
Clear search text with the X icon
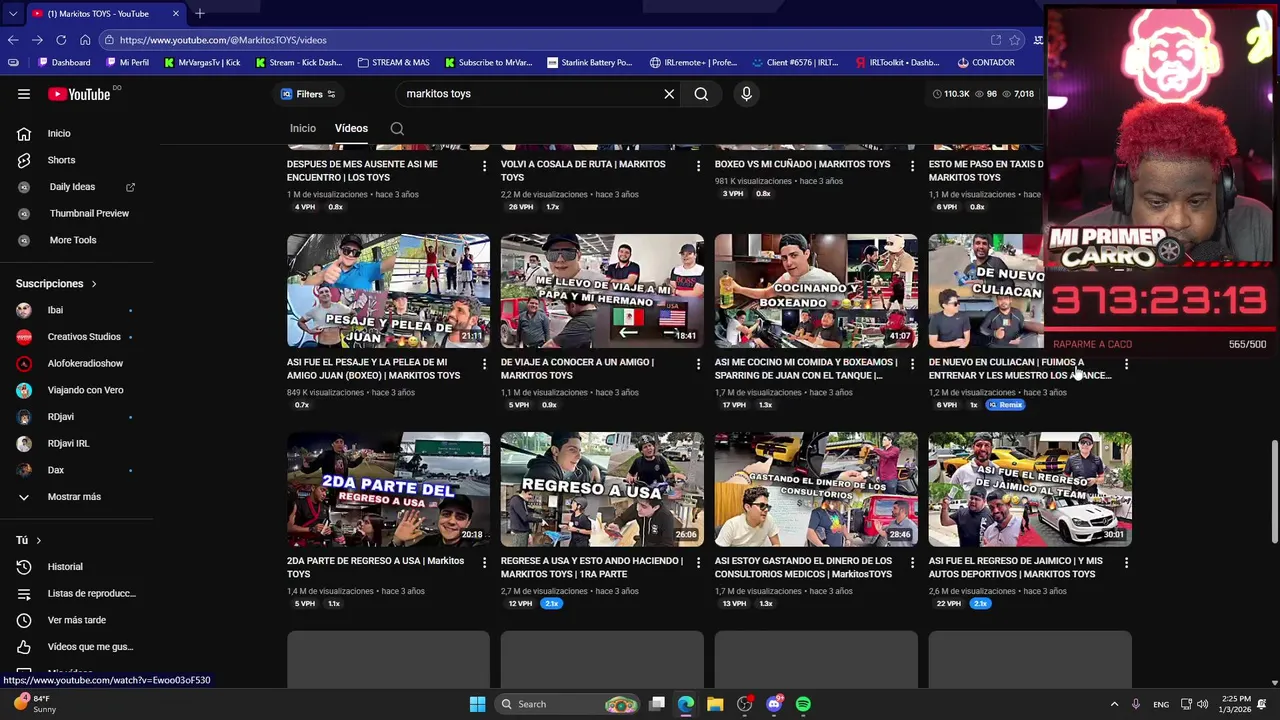click(x=669, y=94)
